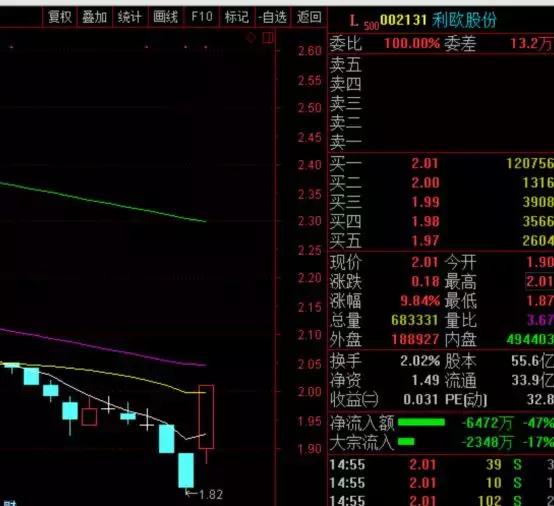
Task: Activate the 画线 drawing tool
Action: (166, 17)
